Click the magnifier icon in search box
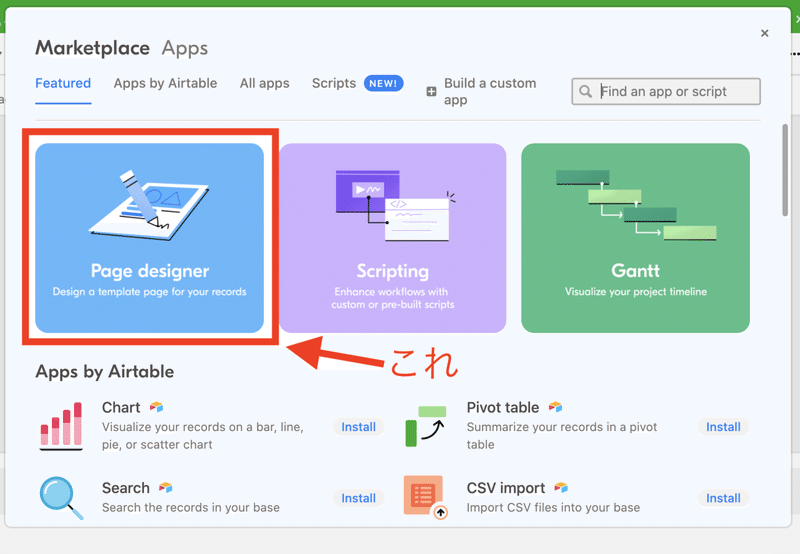This screenshot has height=554, width=800. 585,91
